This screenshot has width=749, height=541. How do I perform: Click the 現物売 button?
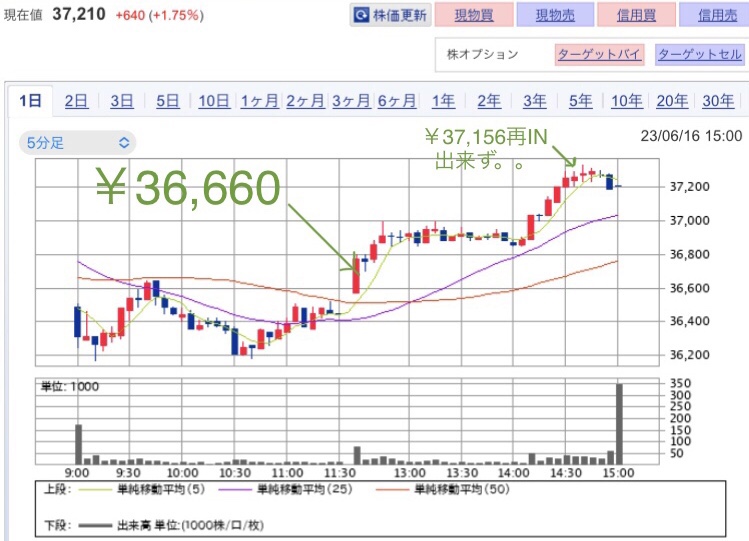click(555, 15)
